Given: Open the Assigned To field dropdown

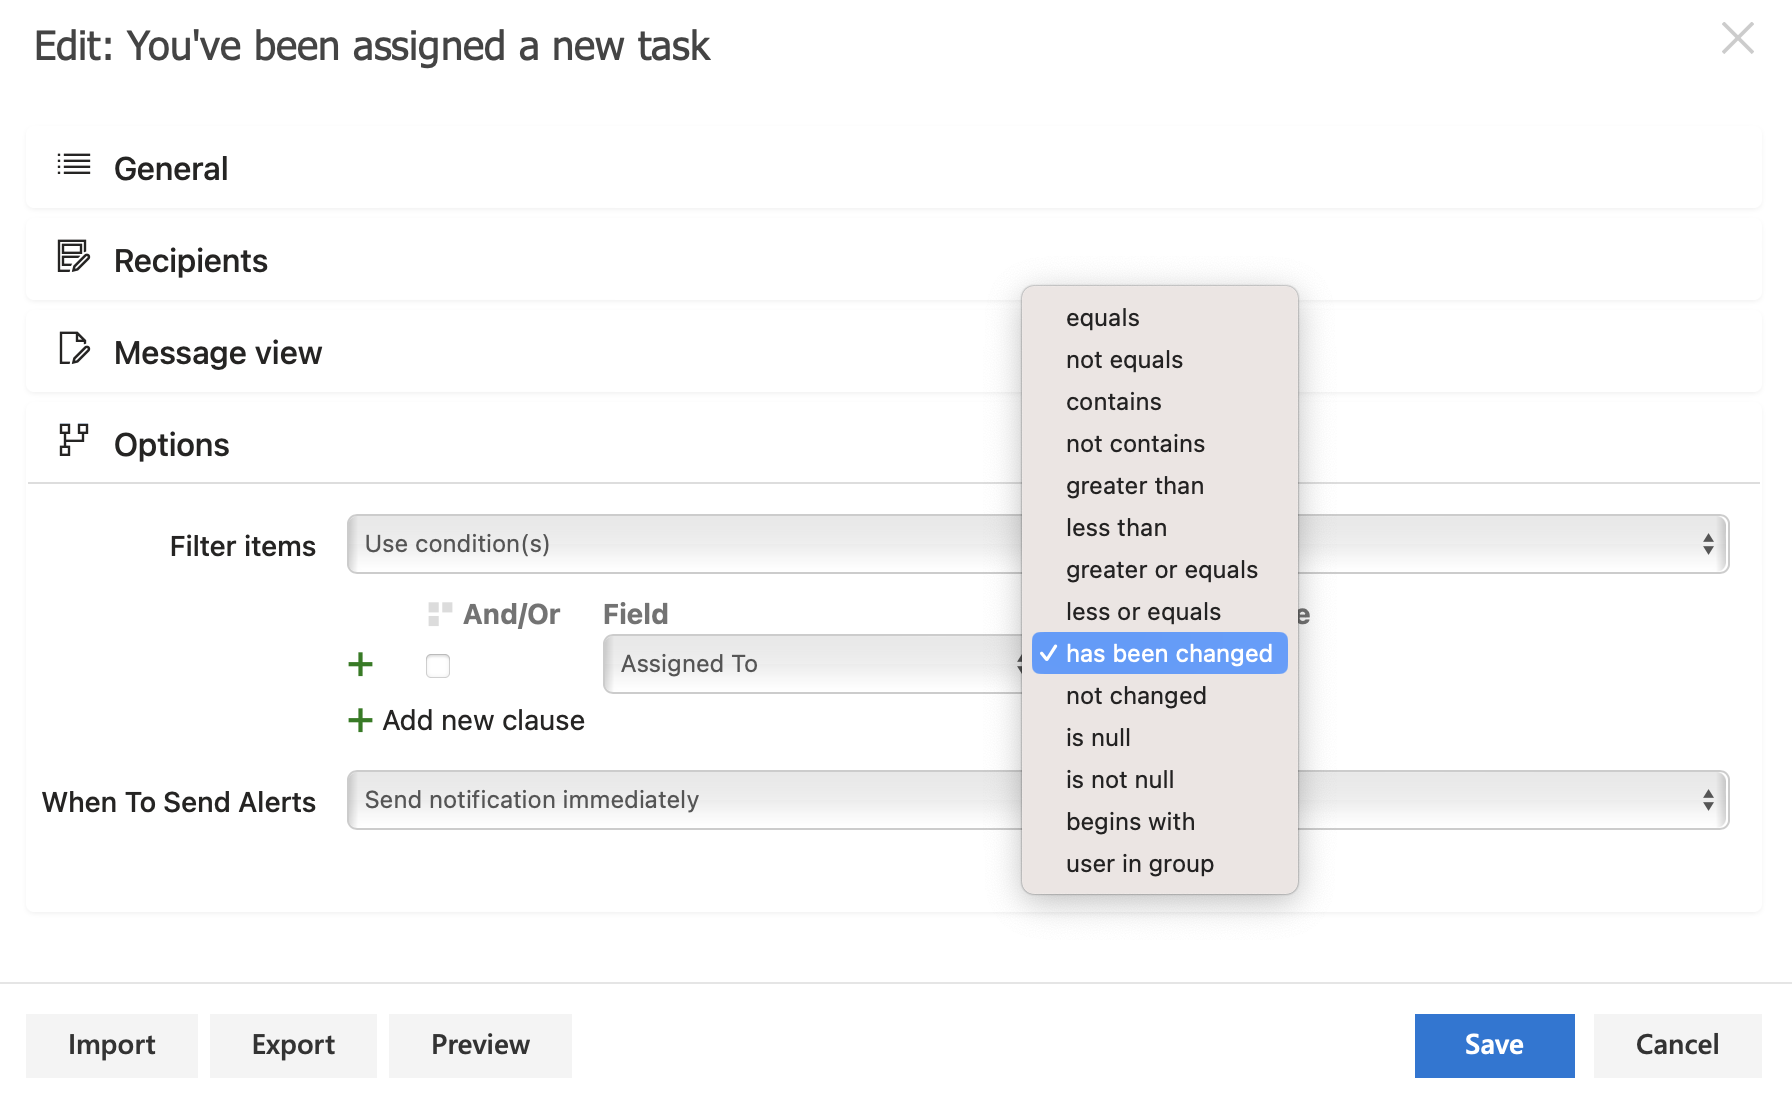Looking at the screenshot, I should pos(800,663).
